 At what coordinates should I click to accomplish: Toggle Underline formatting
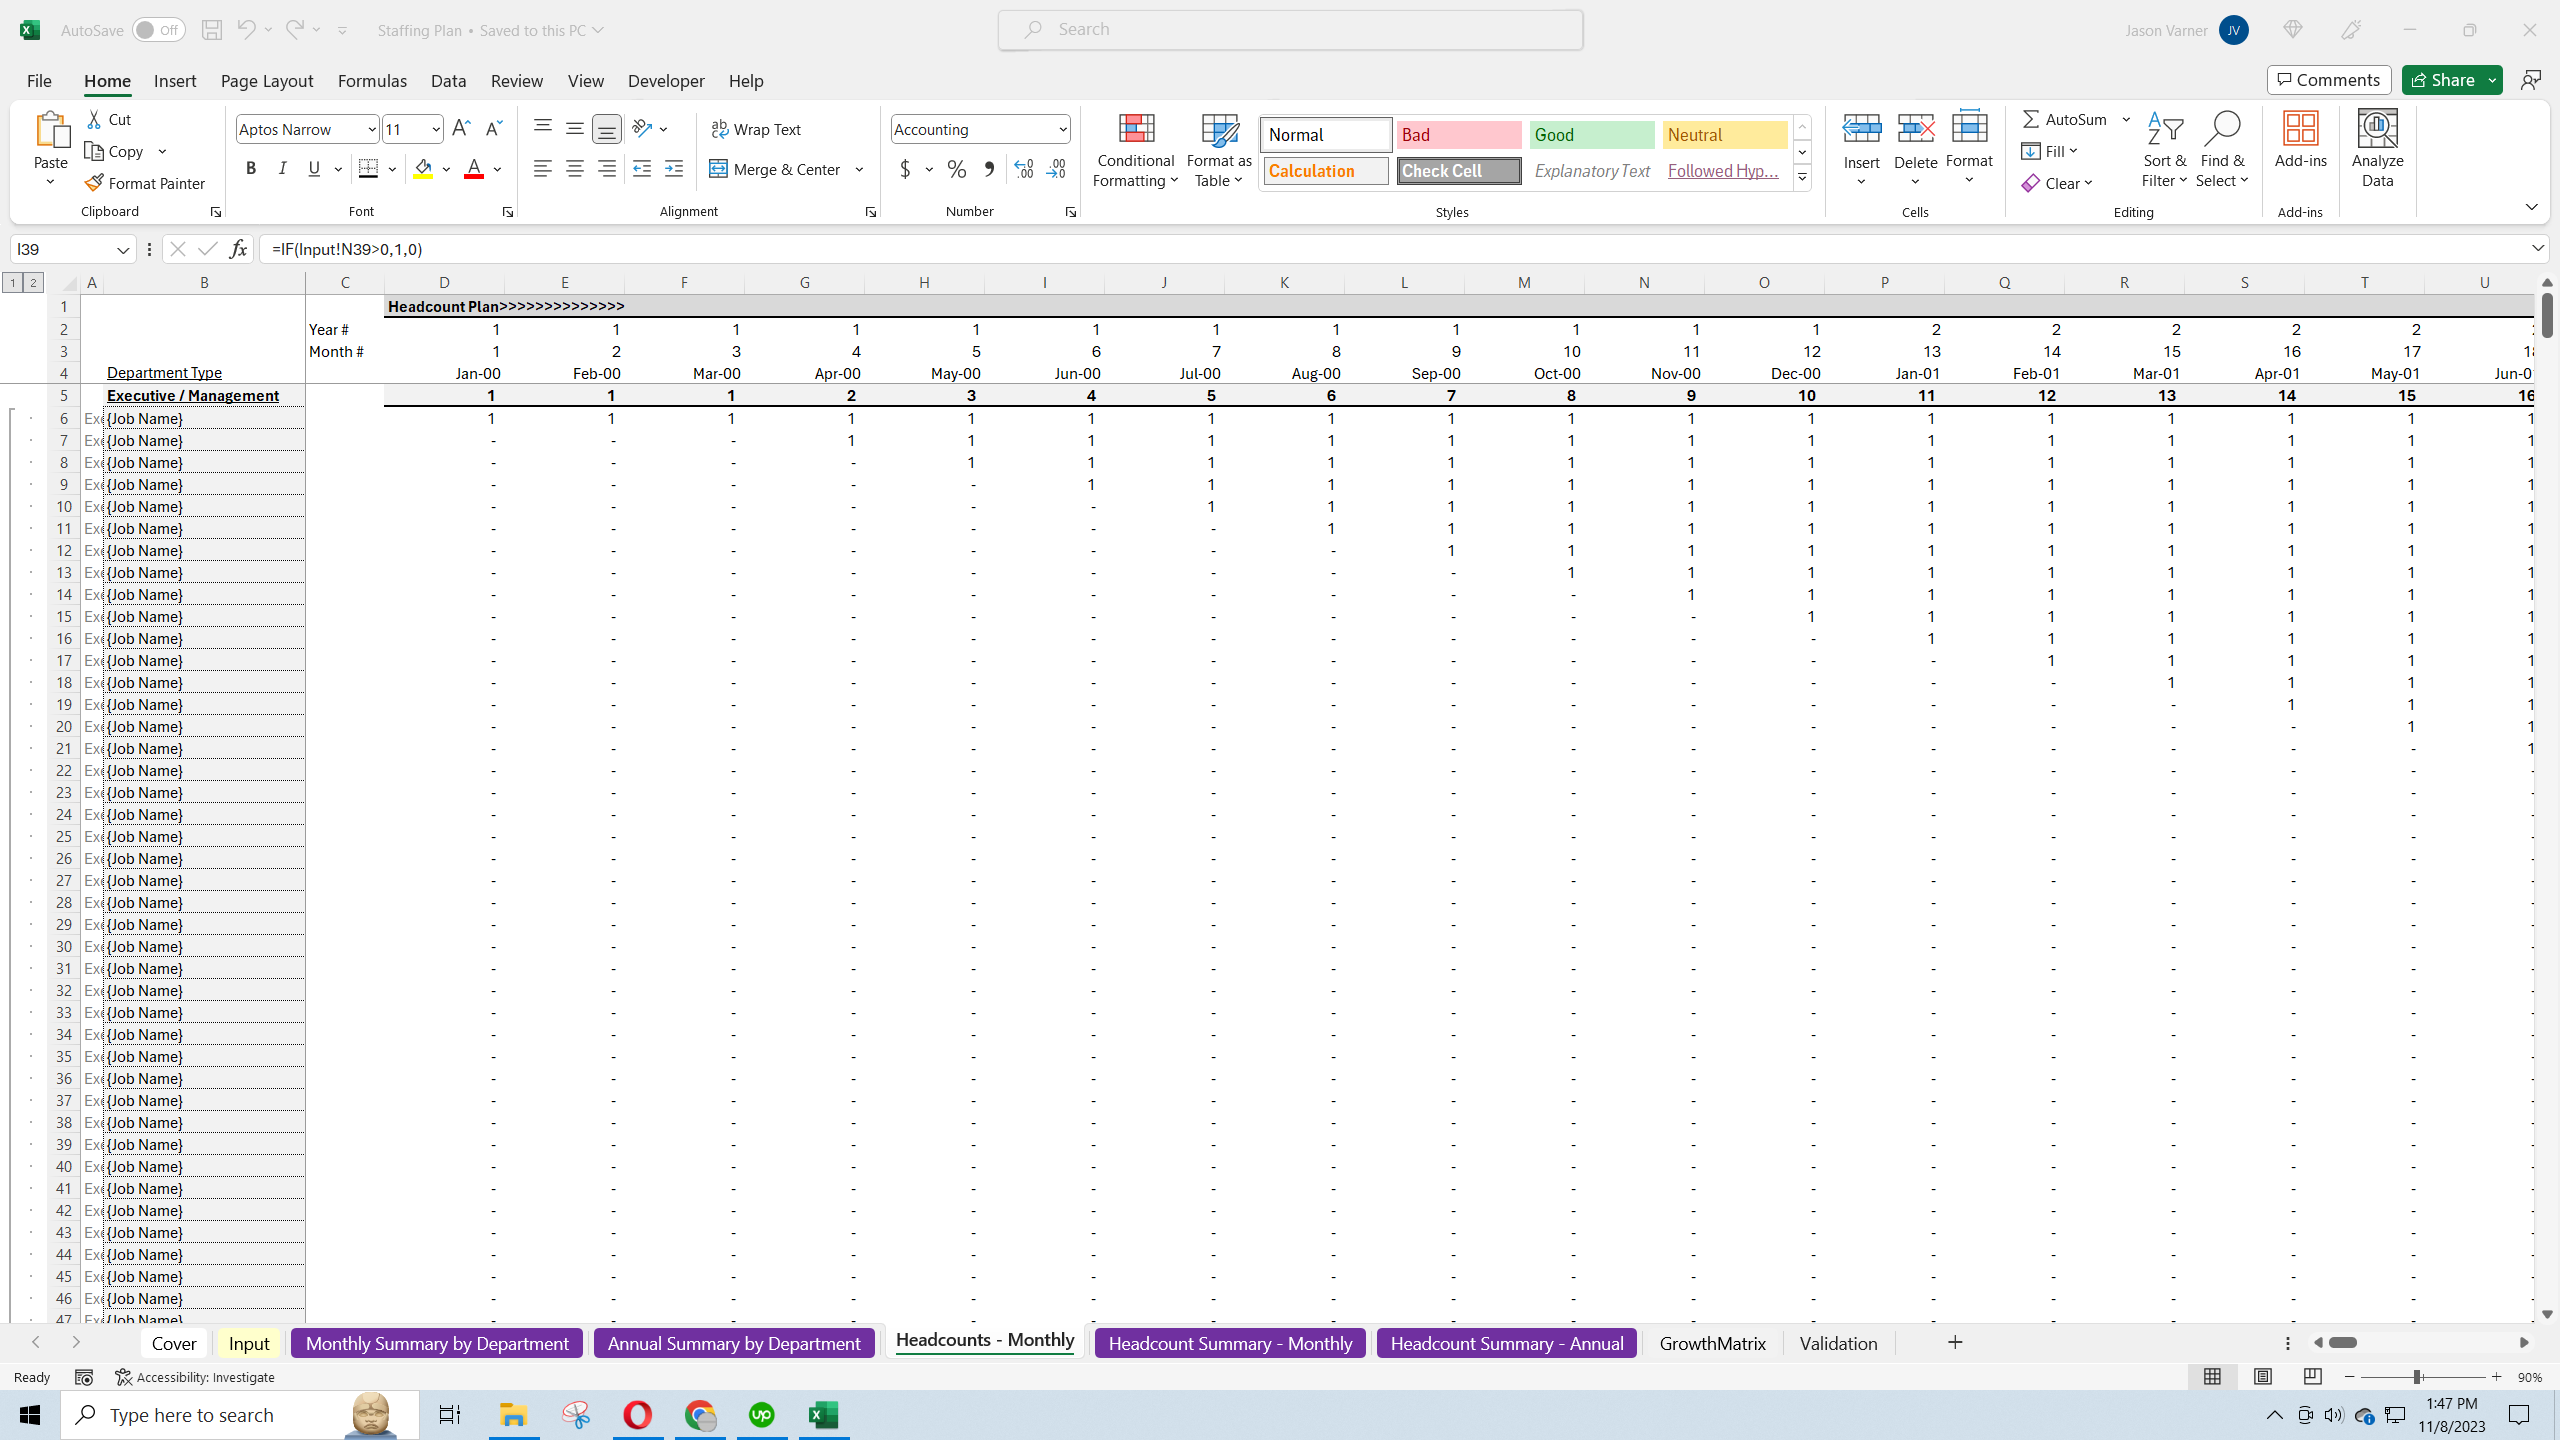[x=314, y=169]
